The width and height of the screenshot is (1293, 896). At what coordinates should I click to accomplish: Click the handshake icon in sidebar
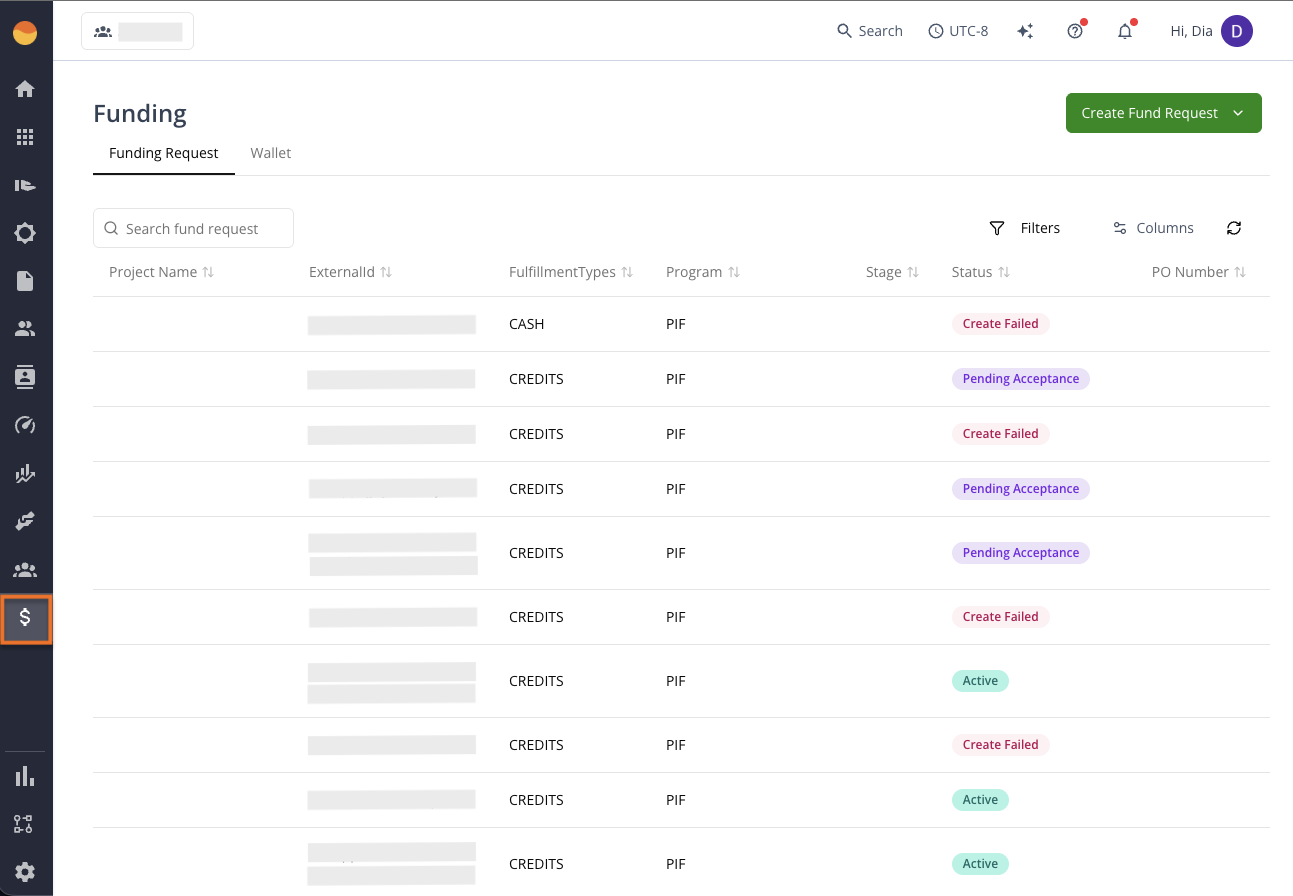[x=25, y=521]
